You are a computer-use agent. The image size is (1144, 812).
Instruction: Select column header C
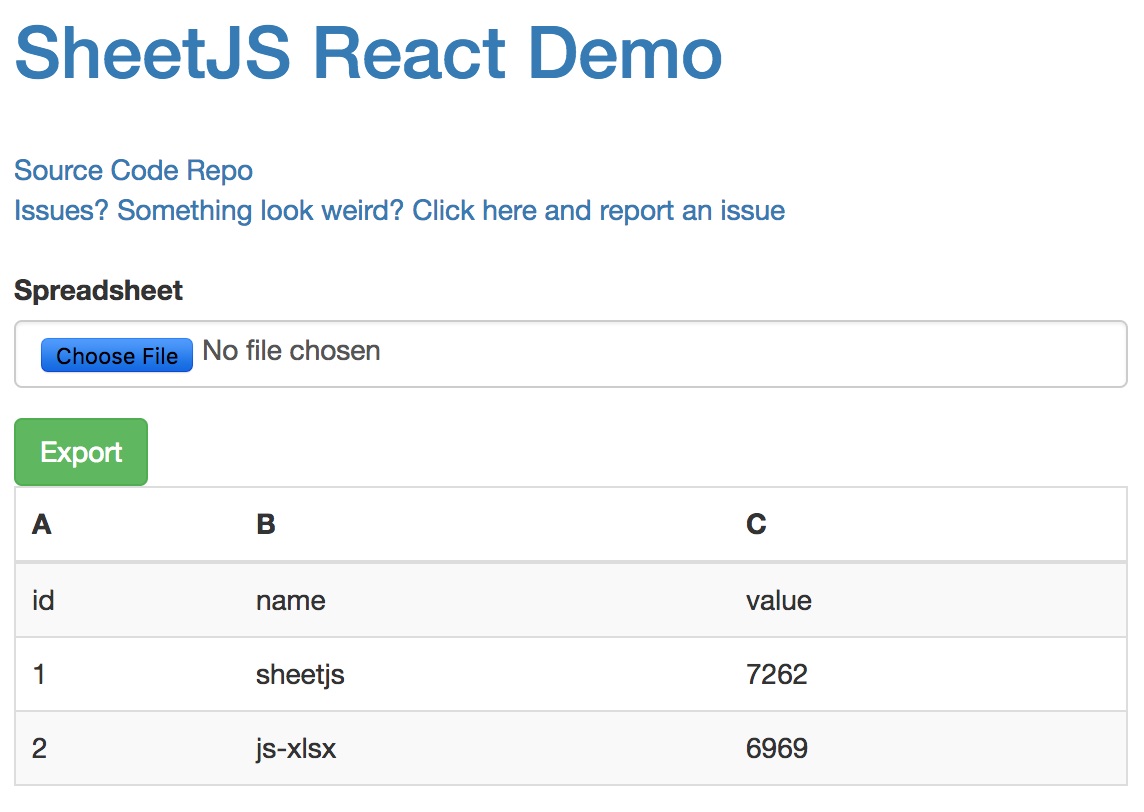coord(756,524)
